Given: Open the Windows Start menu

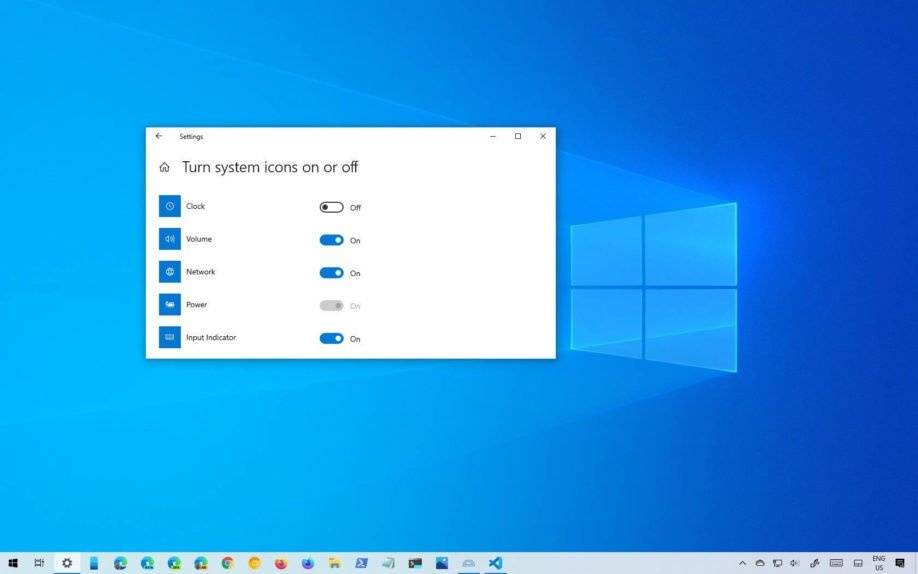Looking at the screenshot, I should 13,563.
